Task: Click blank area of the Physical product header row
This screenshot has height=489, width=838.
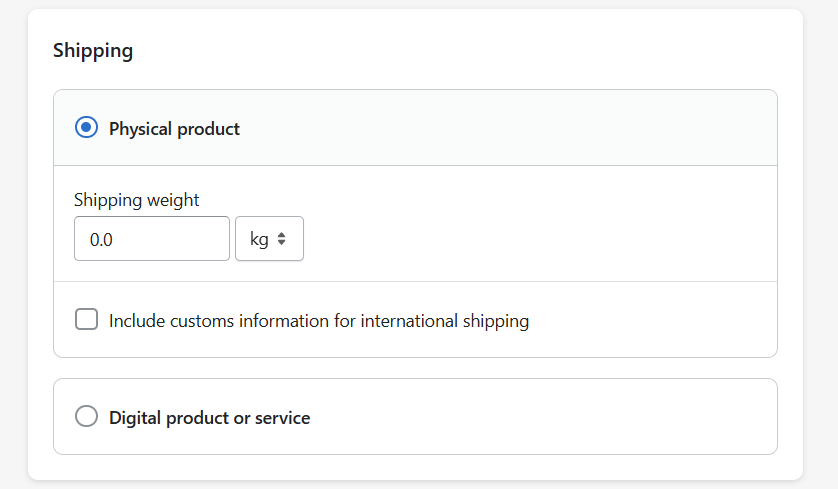Action: (x=508, y=128)
